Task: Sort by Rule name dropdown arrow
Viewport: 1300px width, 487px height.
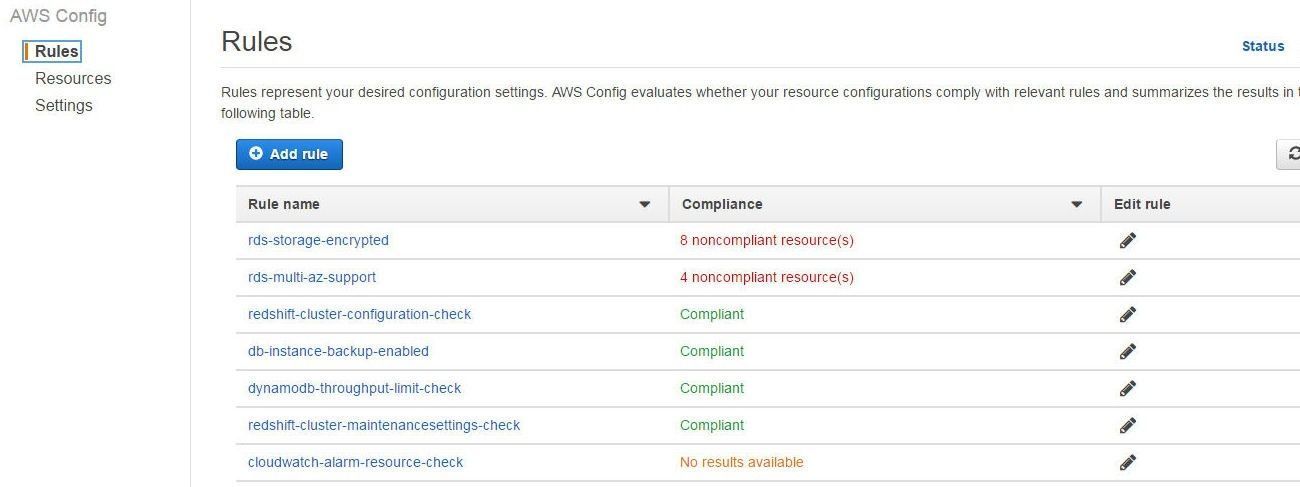Action: 645,205
